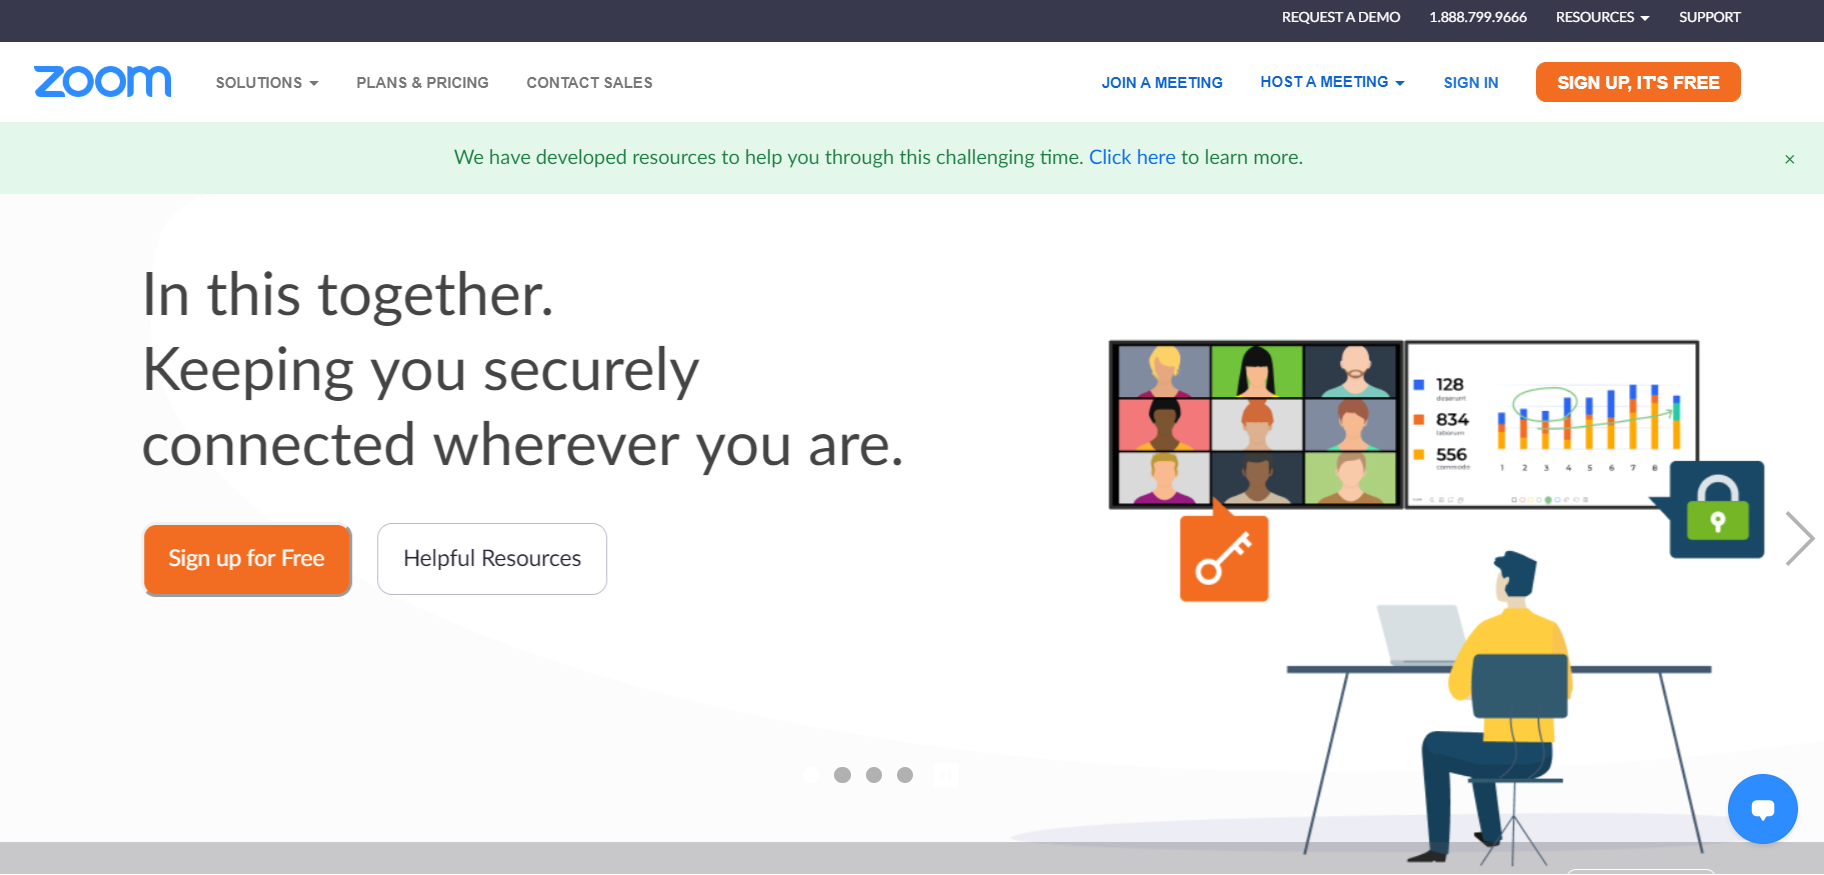Switch to the third carousel slide

point(874,775)
